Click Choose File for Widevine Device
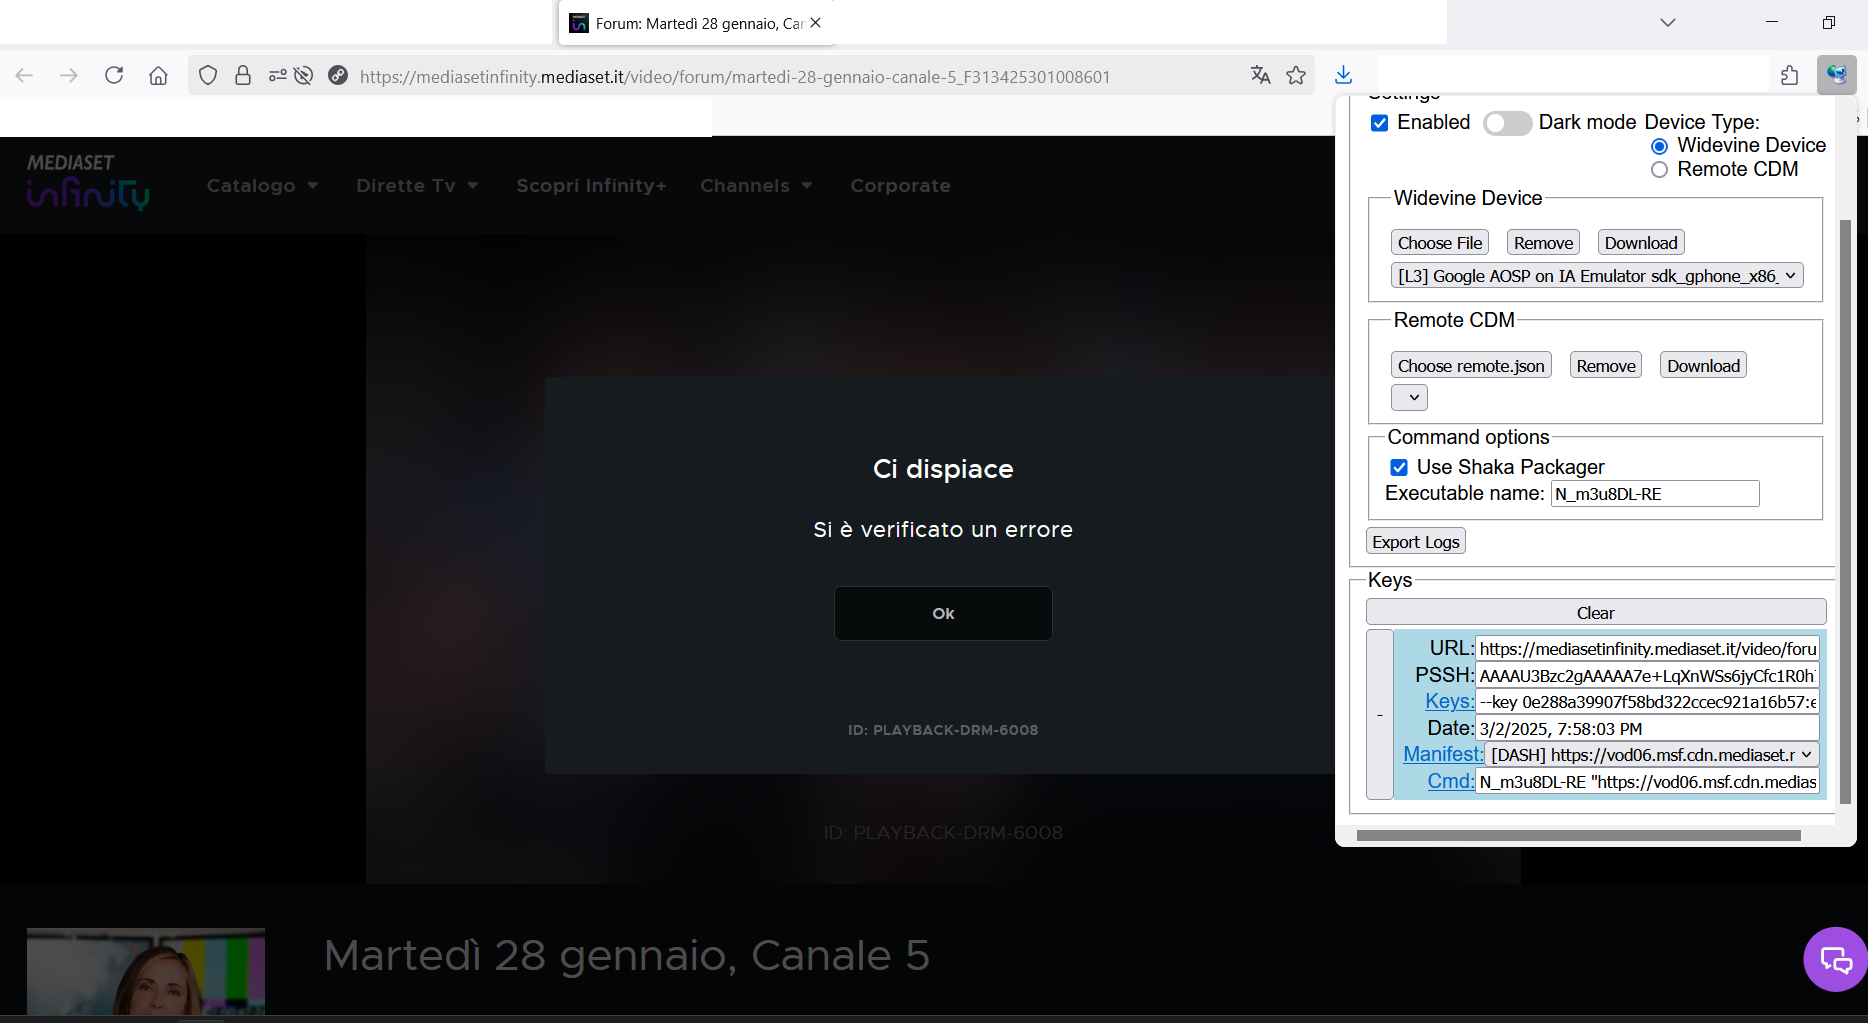Screen dimensions: 1868x1023 point(1440,243)
